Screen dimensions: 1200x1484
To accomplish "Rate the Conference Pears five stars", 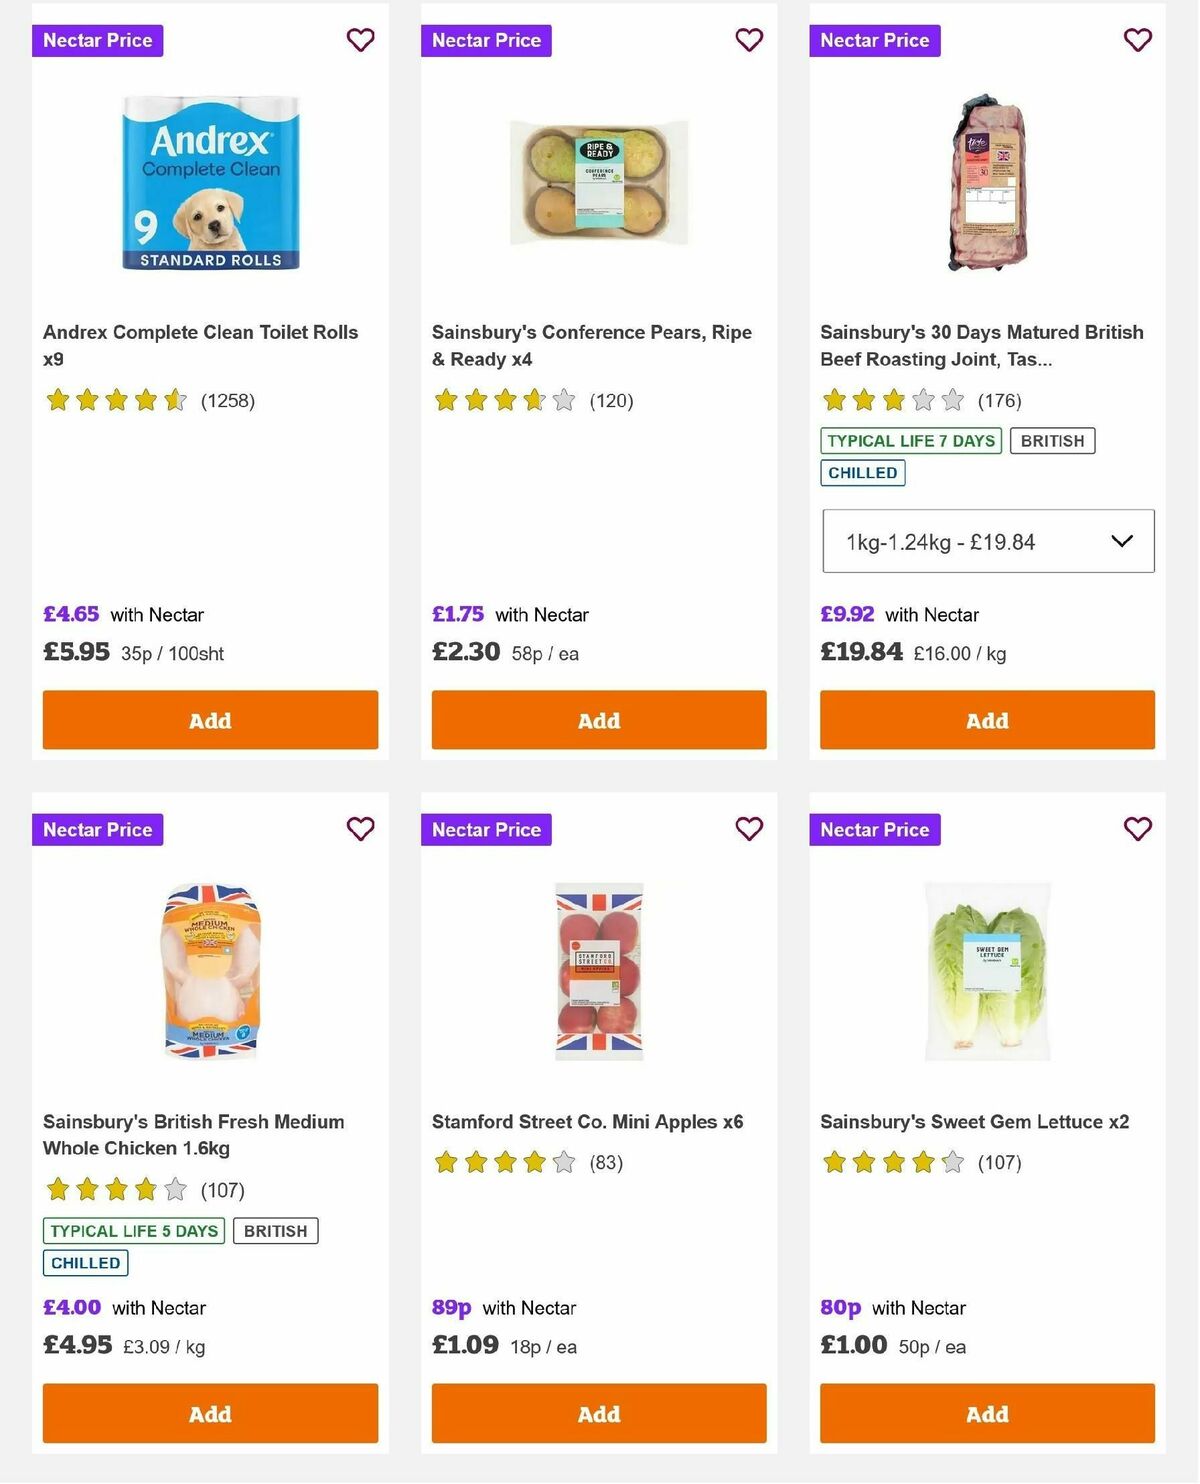I will click(563, 400).
